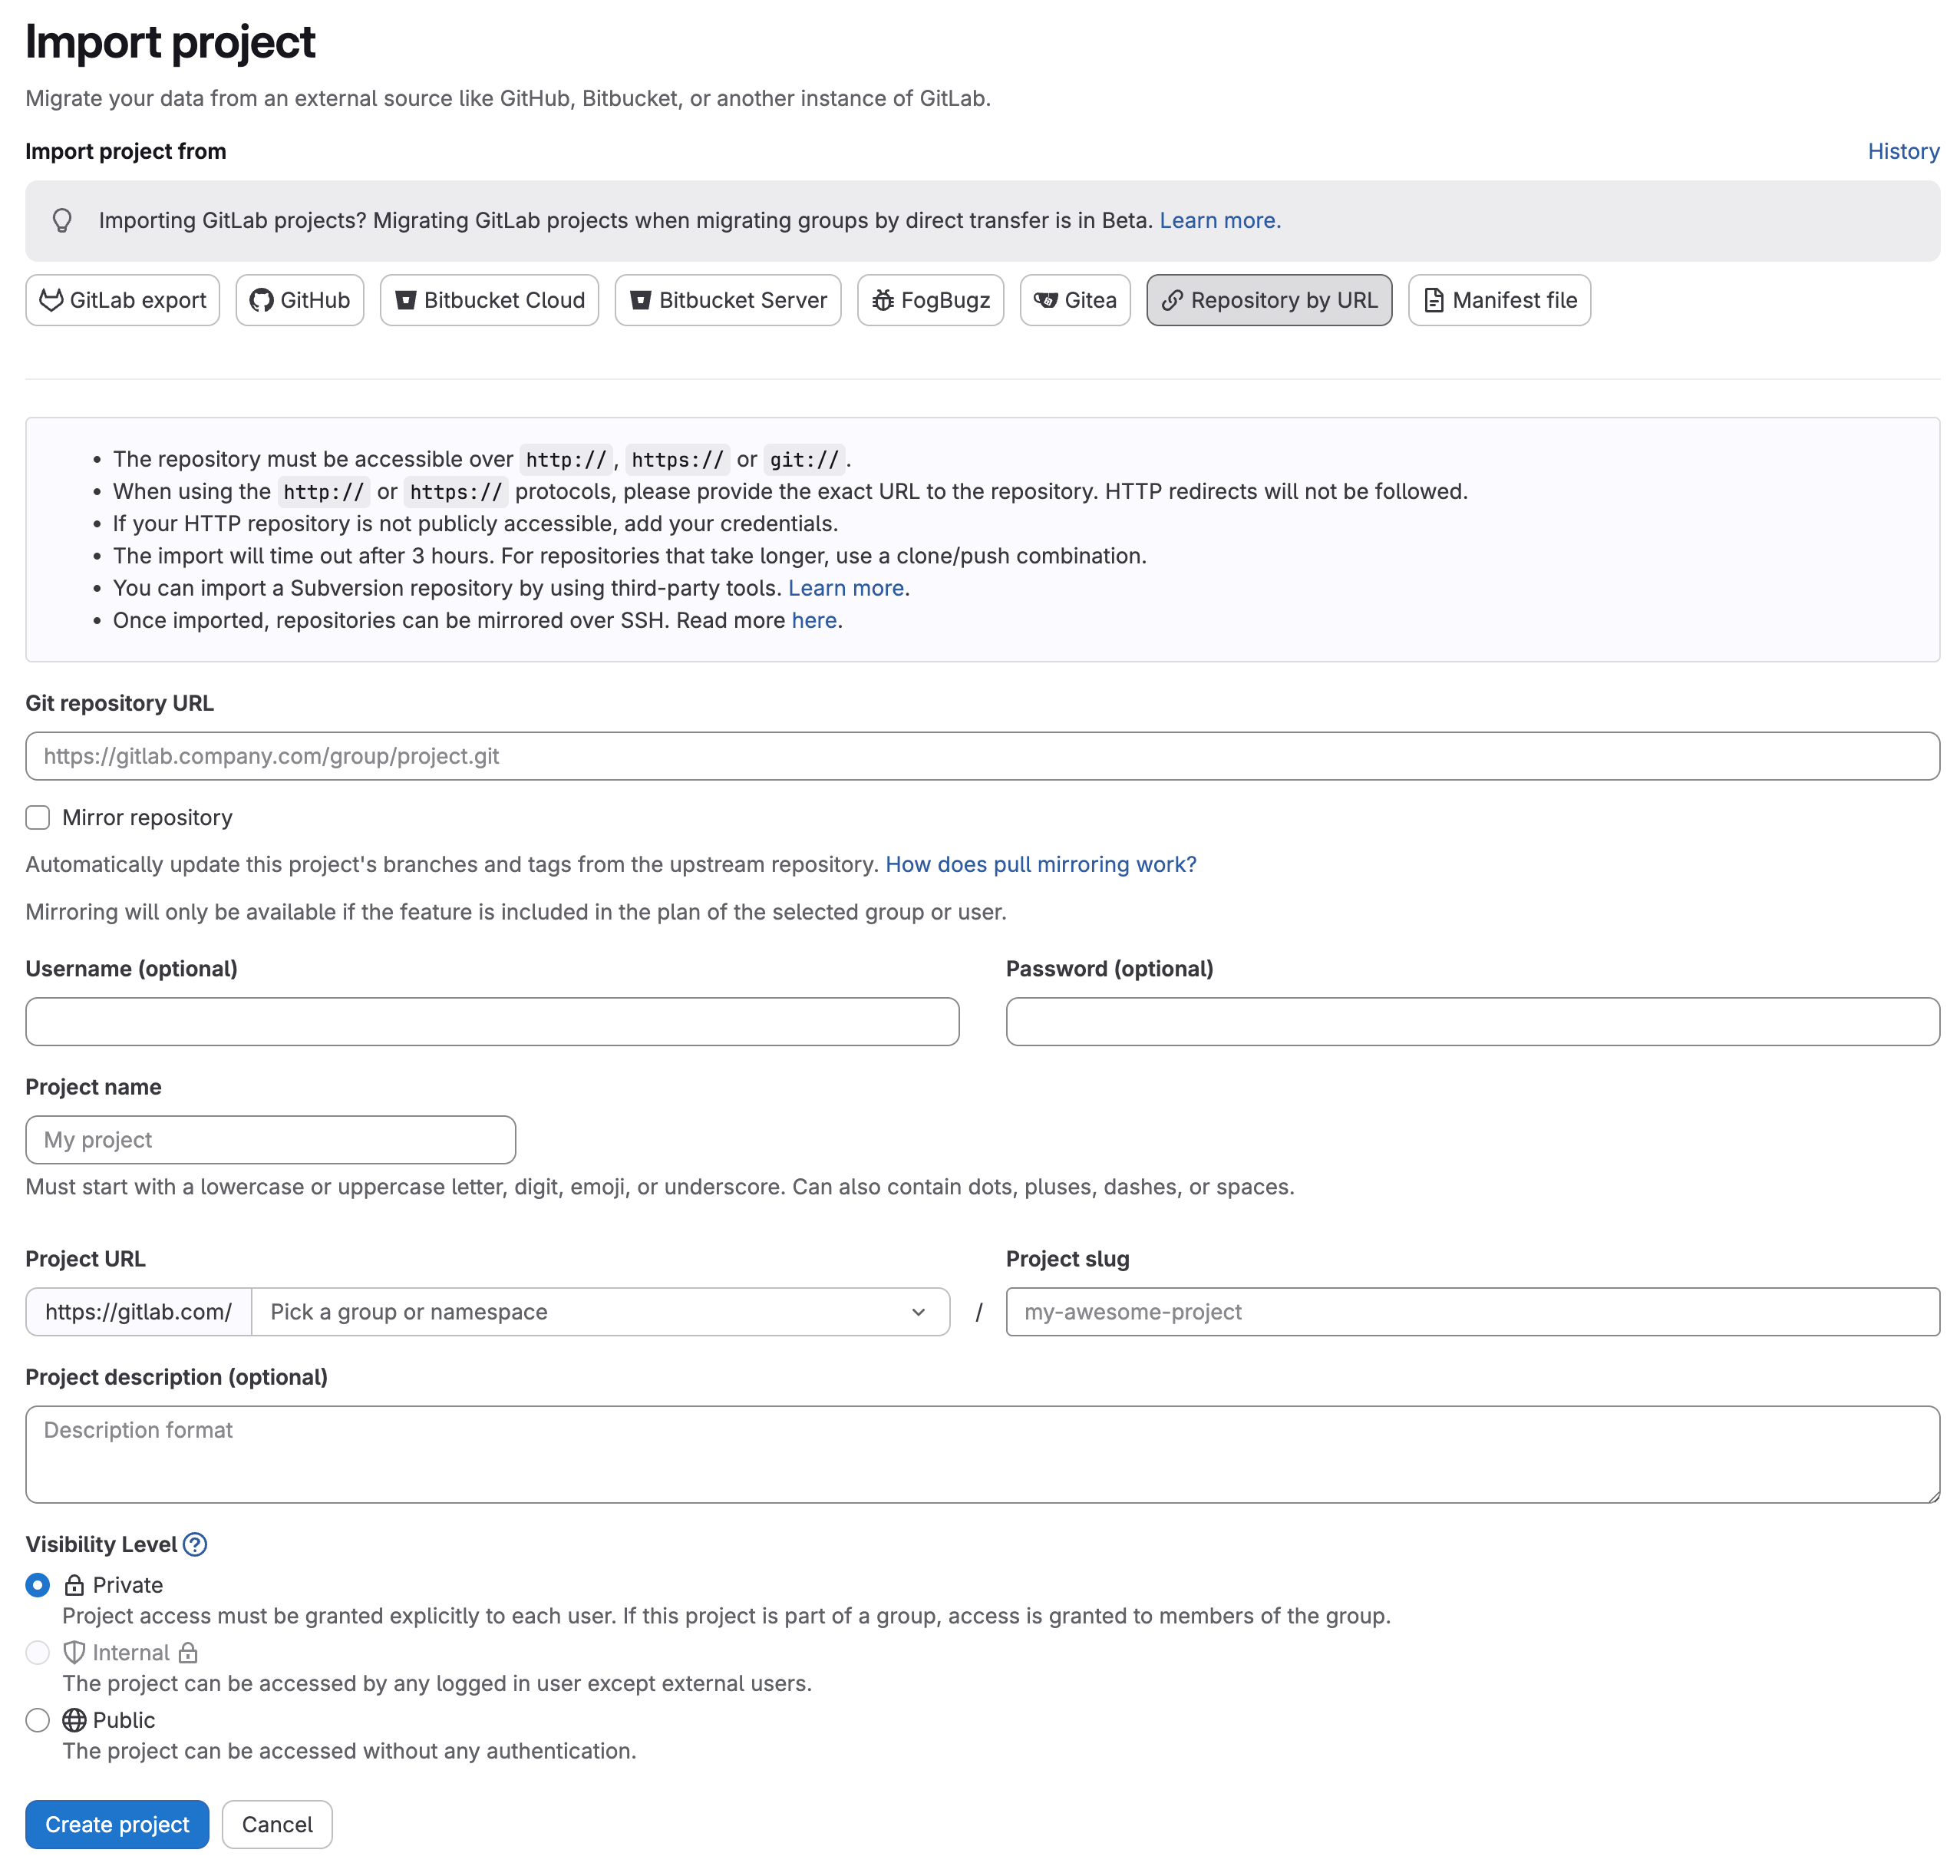Screen dimensions: 1960x1876
Task: Open the import History link
Action: coord(1902,151)
